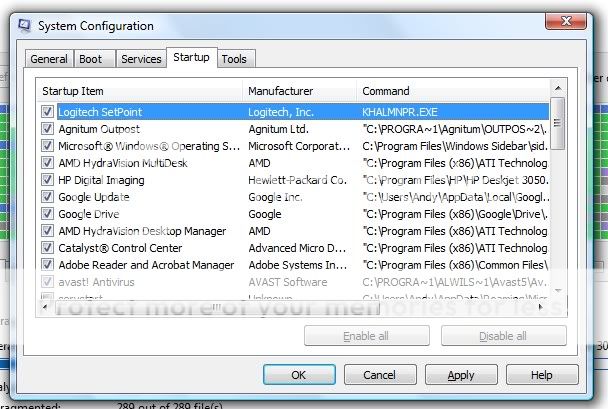Select the Catalyst® Control Center entry name

(x=120, y=248)
